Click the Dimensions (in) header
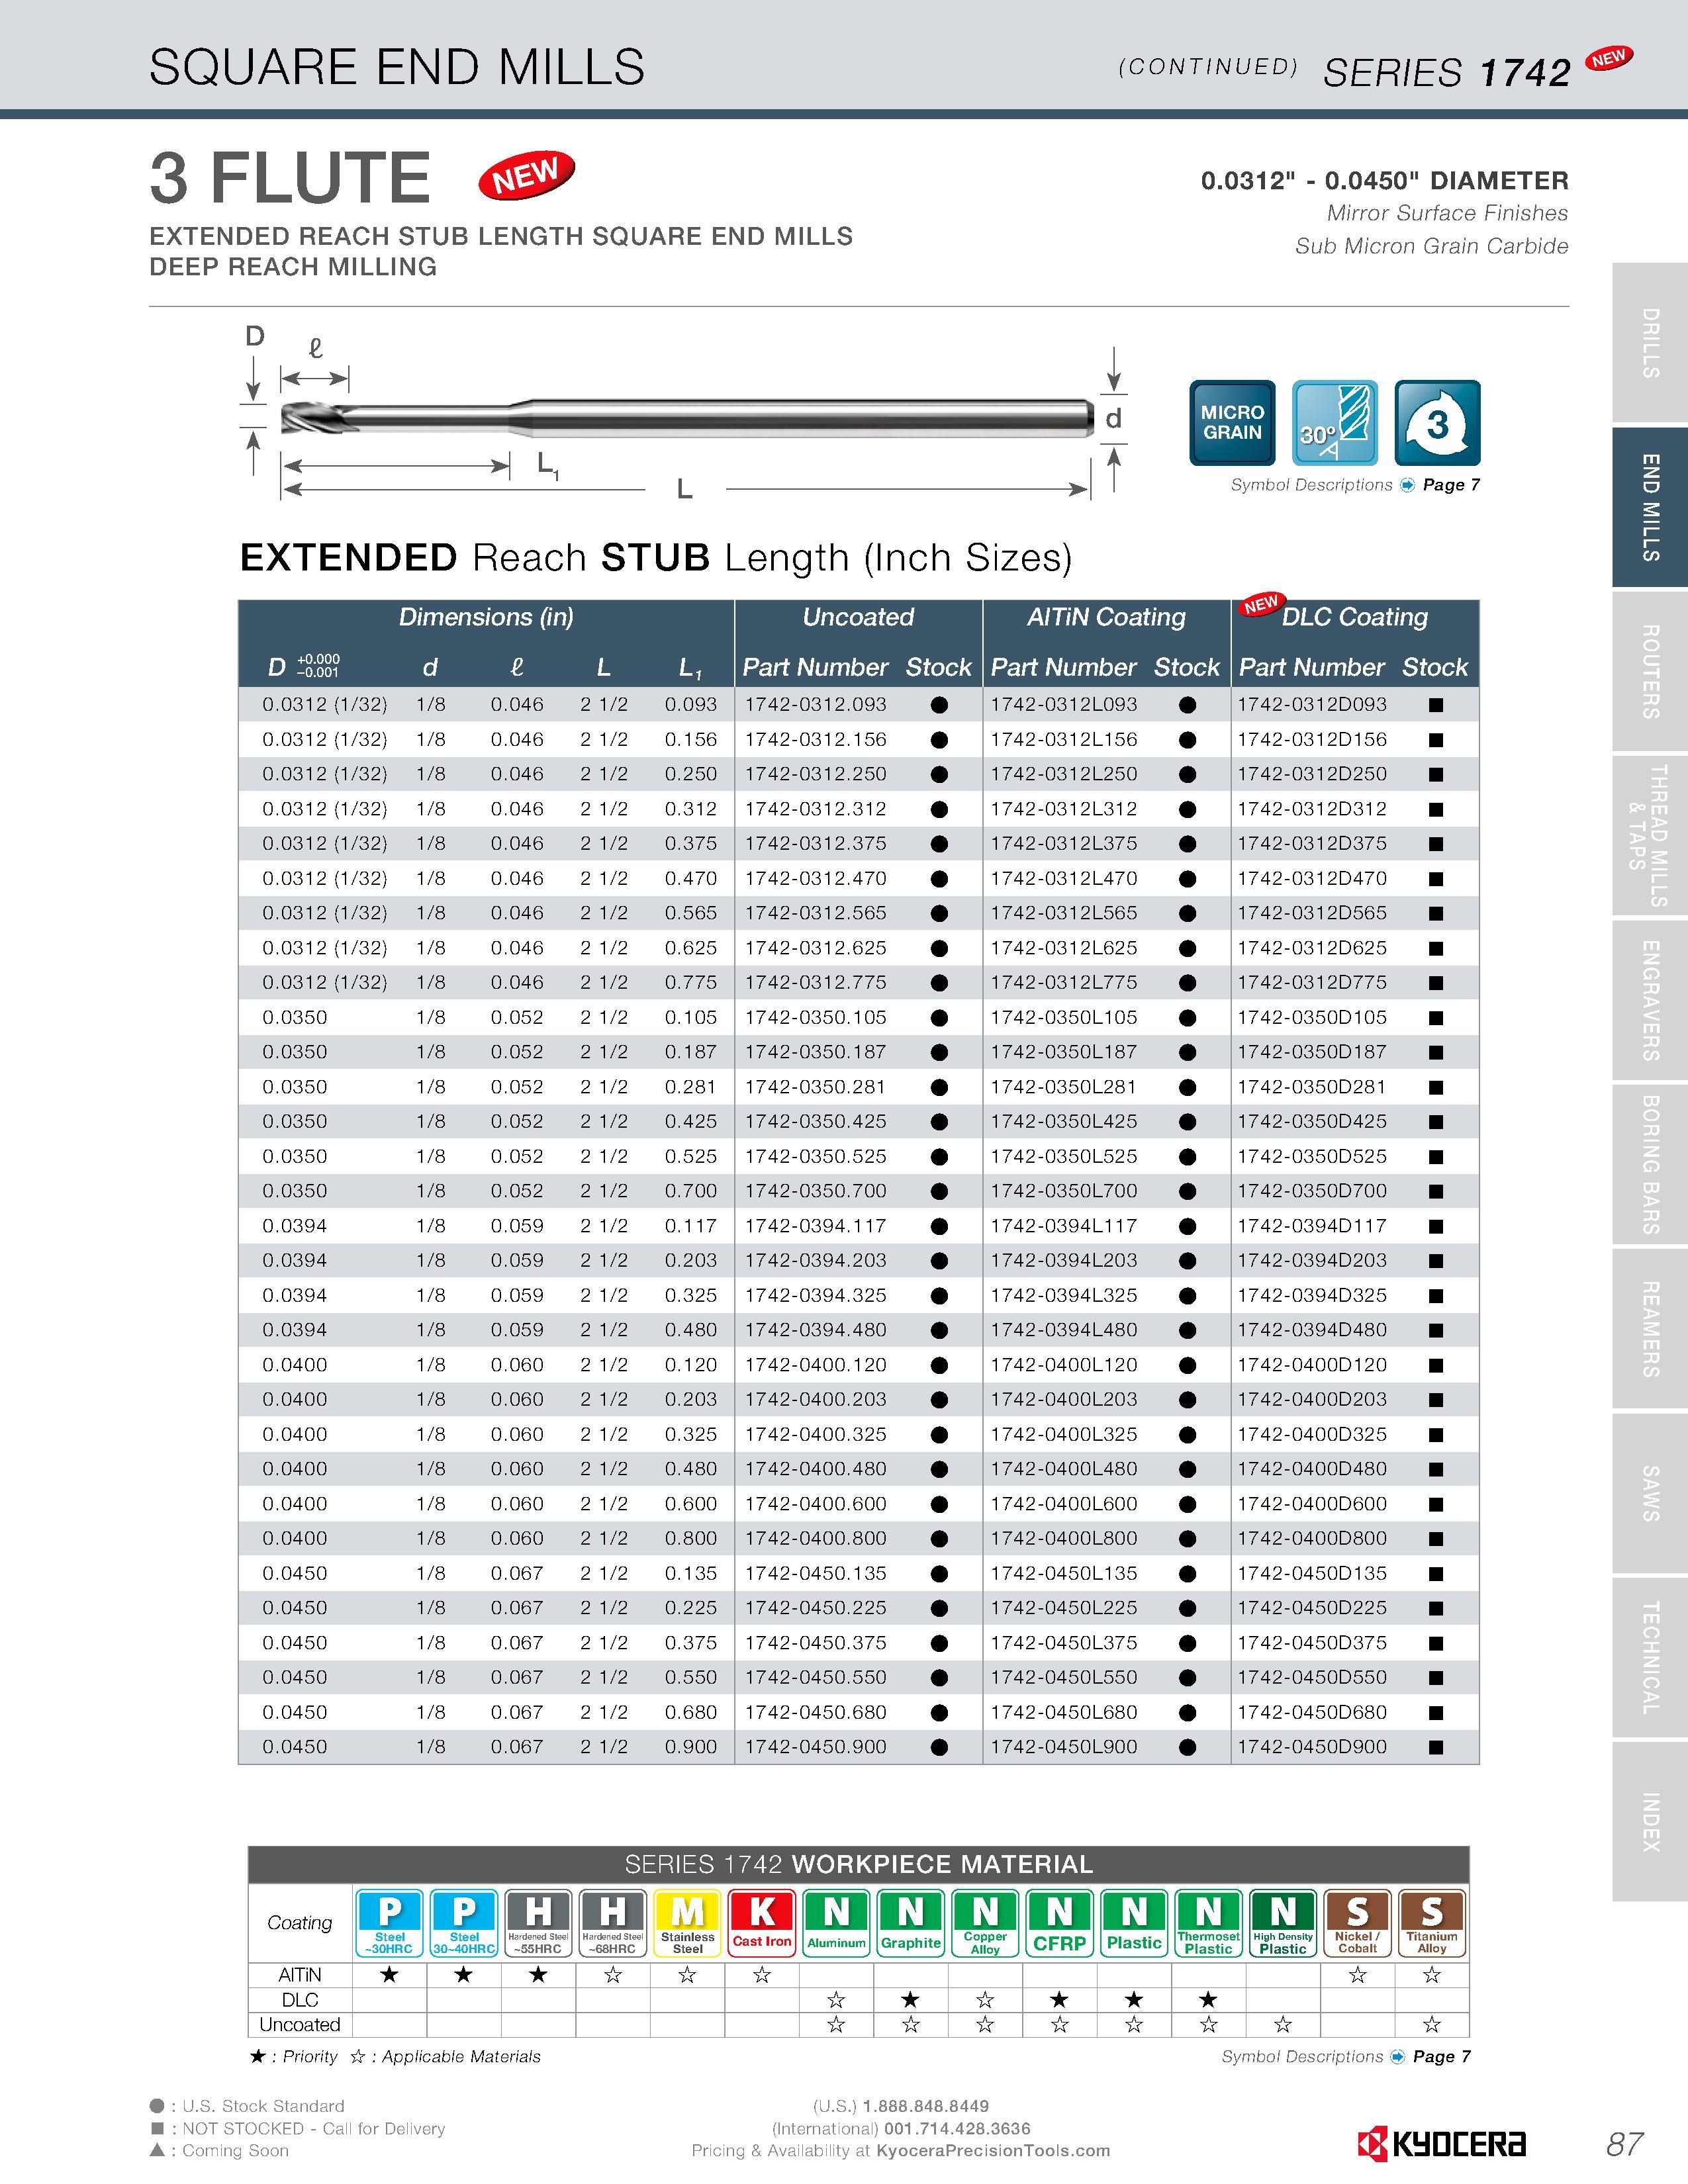Screen dimensions: 1688x2184 486,617
